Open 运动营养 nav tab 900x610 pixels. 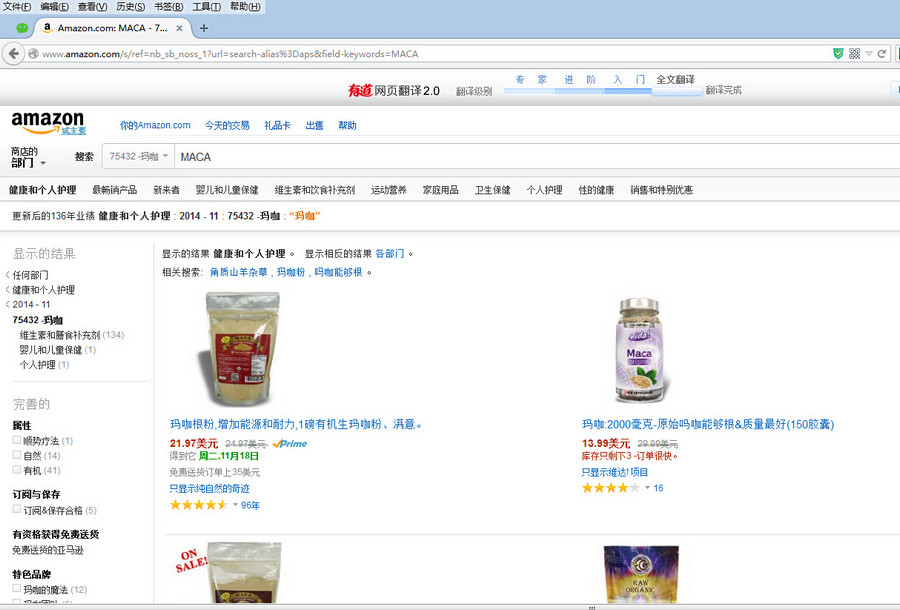pos(389,190)
